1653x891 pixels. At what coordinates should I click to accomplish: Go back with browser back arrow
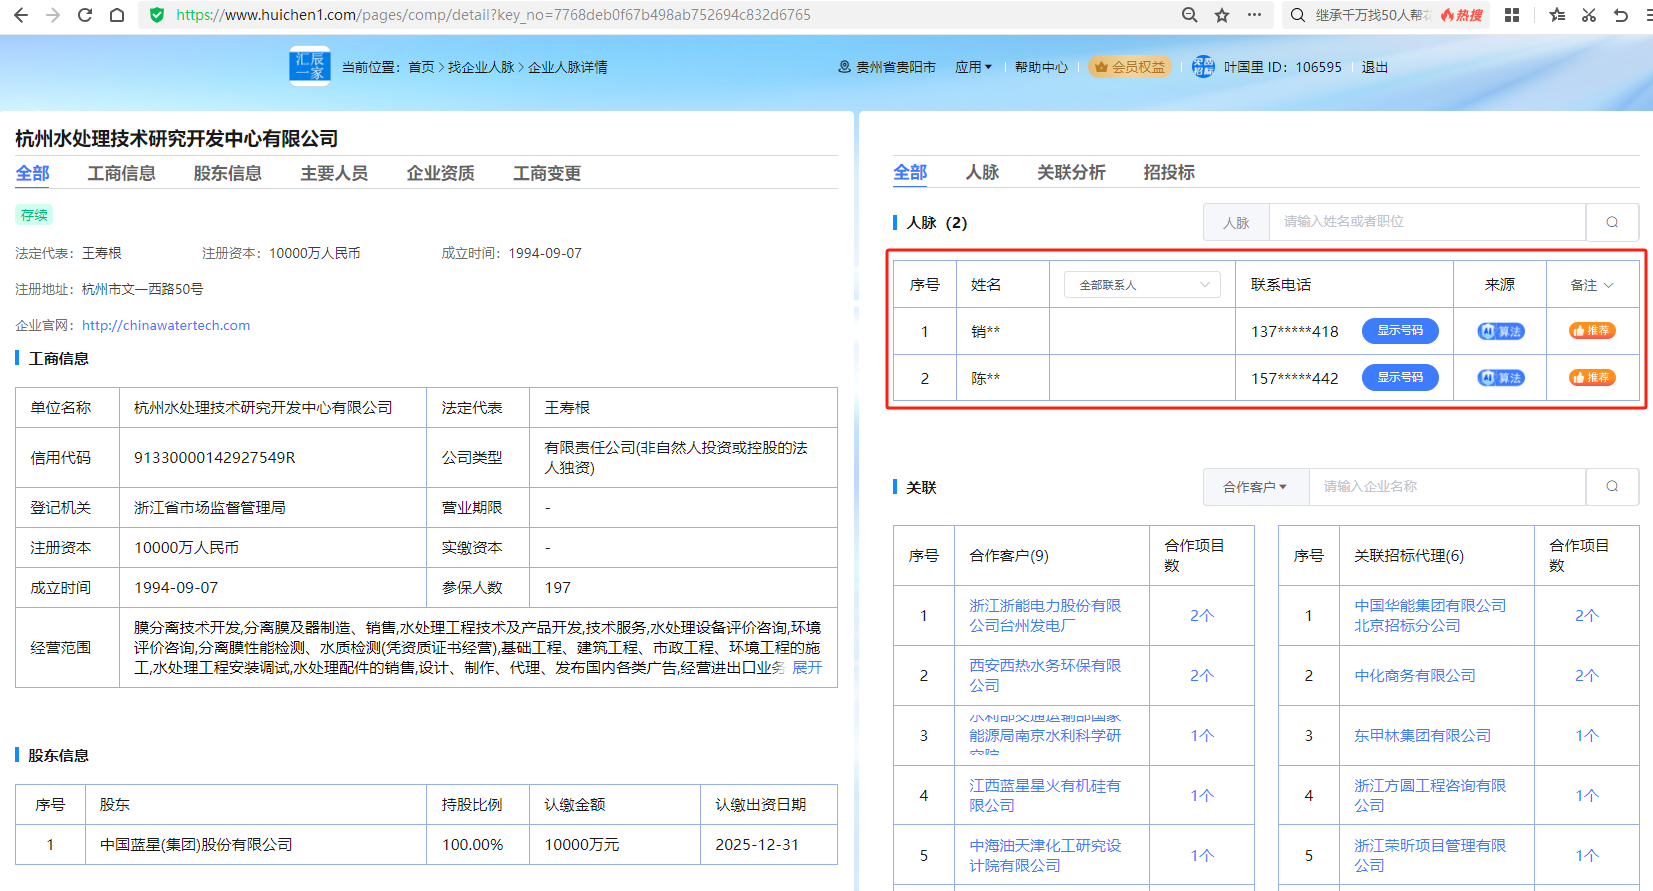click(x=21, y=15)
